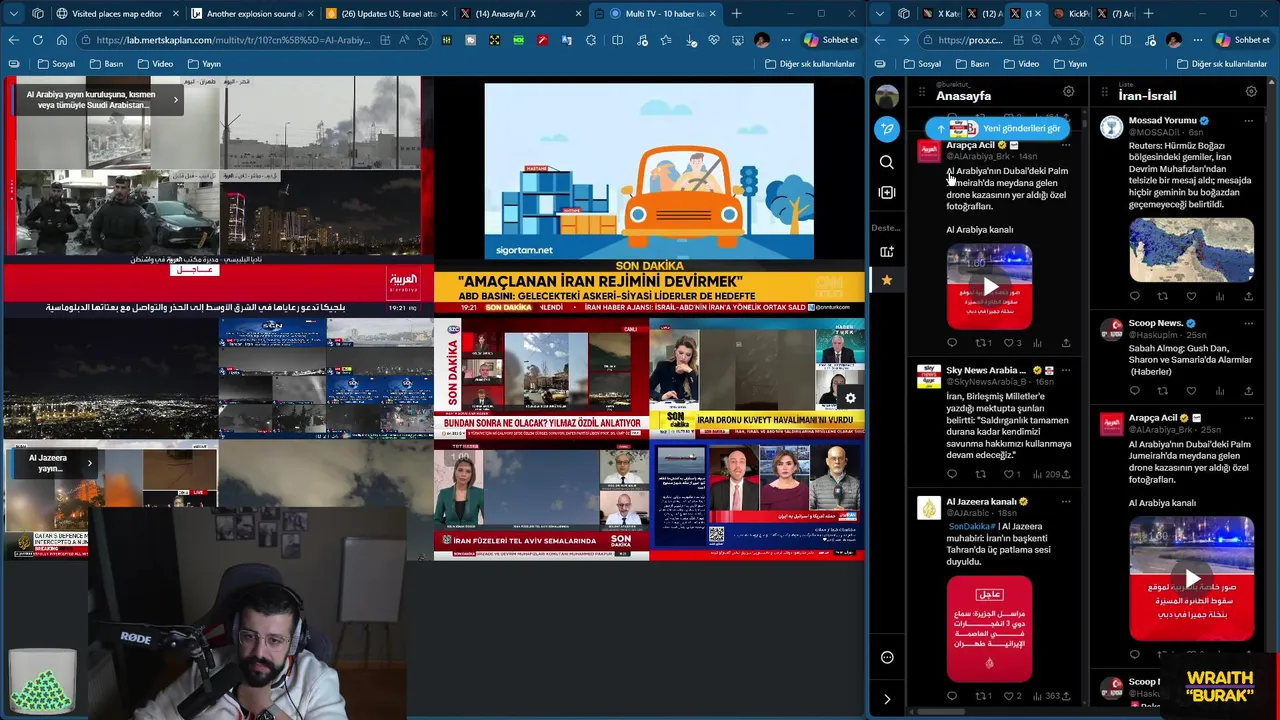Reload page in left browser window
This screenshot has width=1280, height=720.
(x=38, y=40)
